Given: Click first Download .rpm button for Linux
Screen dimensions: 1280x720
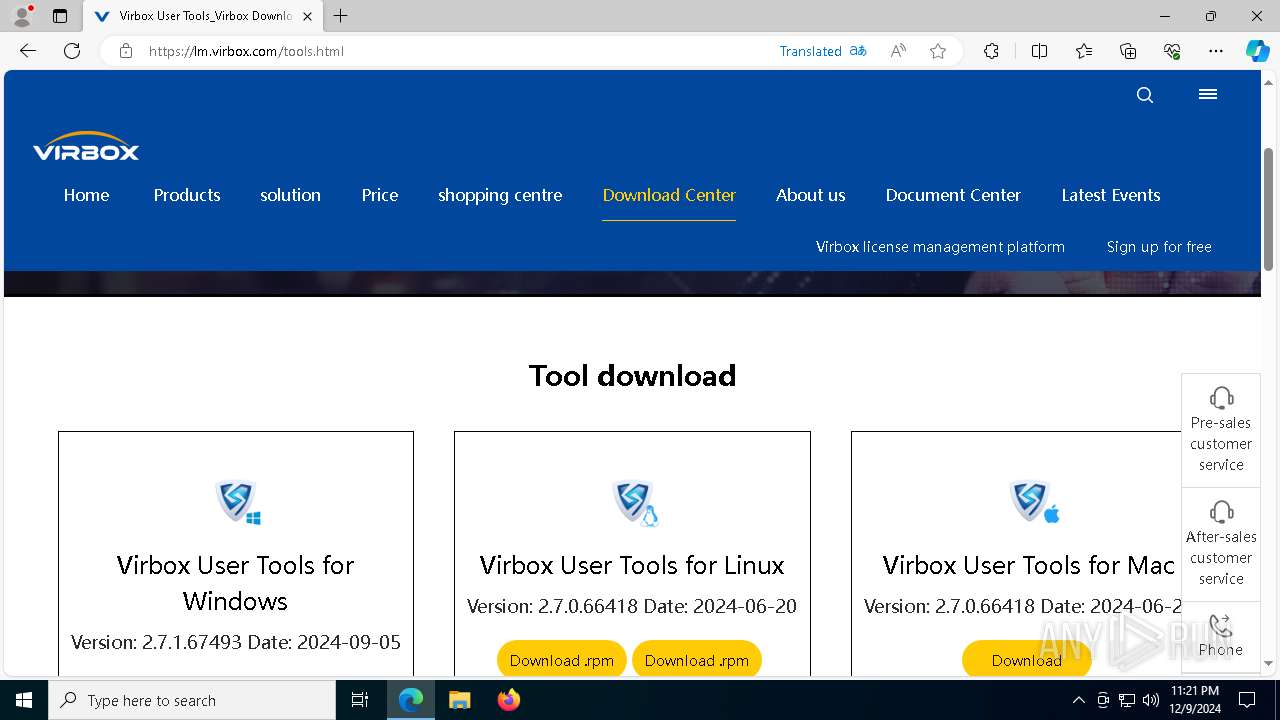Looking at the screenshot, I should point(562,660).
